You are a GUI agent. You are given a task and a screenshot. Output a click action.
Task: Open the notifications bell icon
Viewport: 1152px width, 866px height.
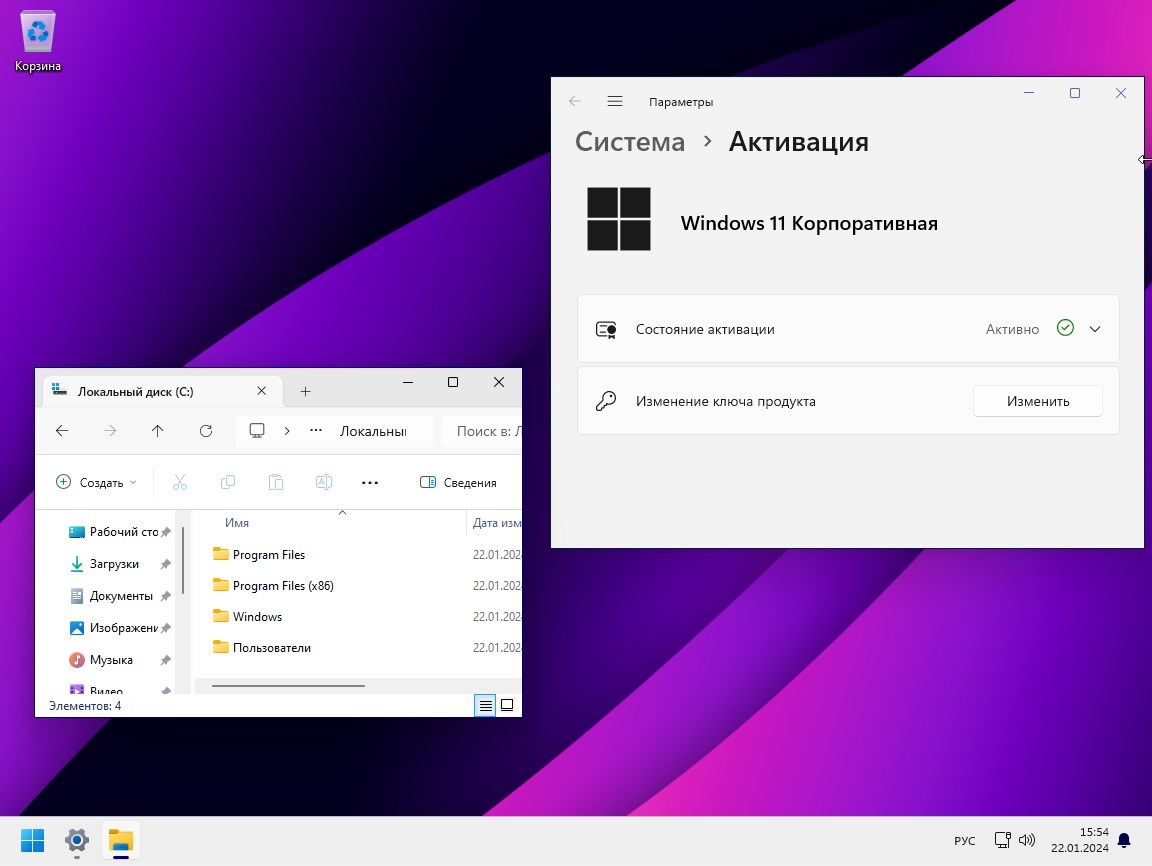[x=1124, y=840]
